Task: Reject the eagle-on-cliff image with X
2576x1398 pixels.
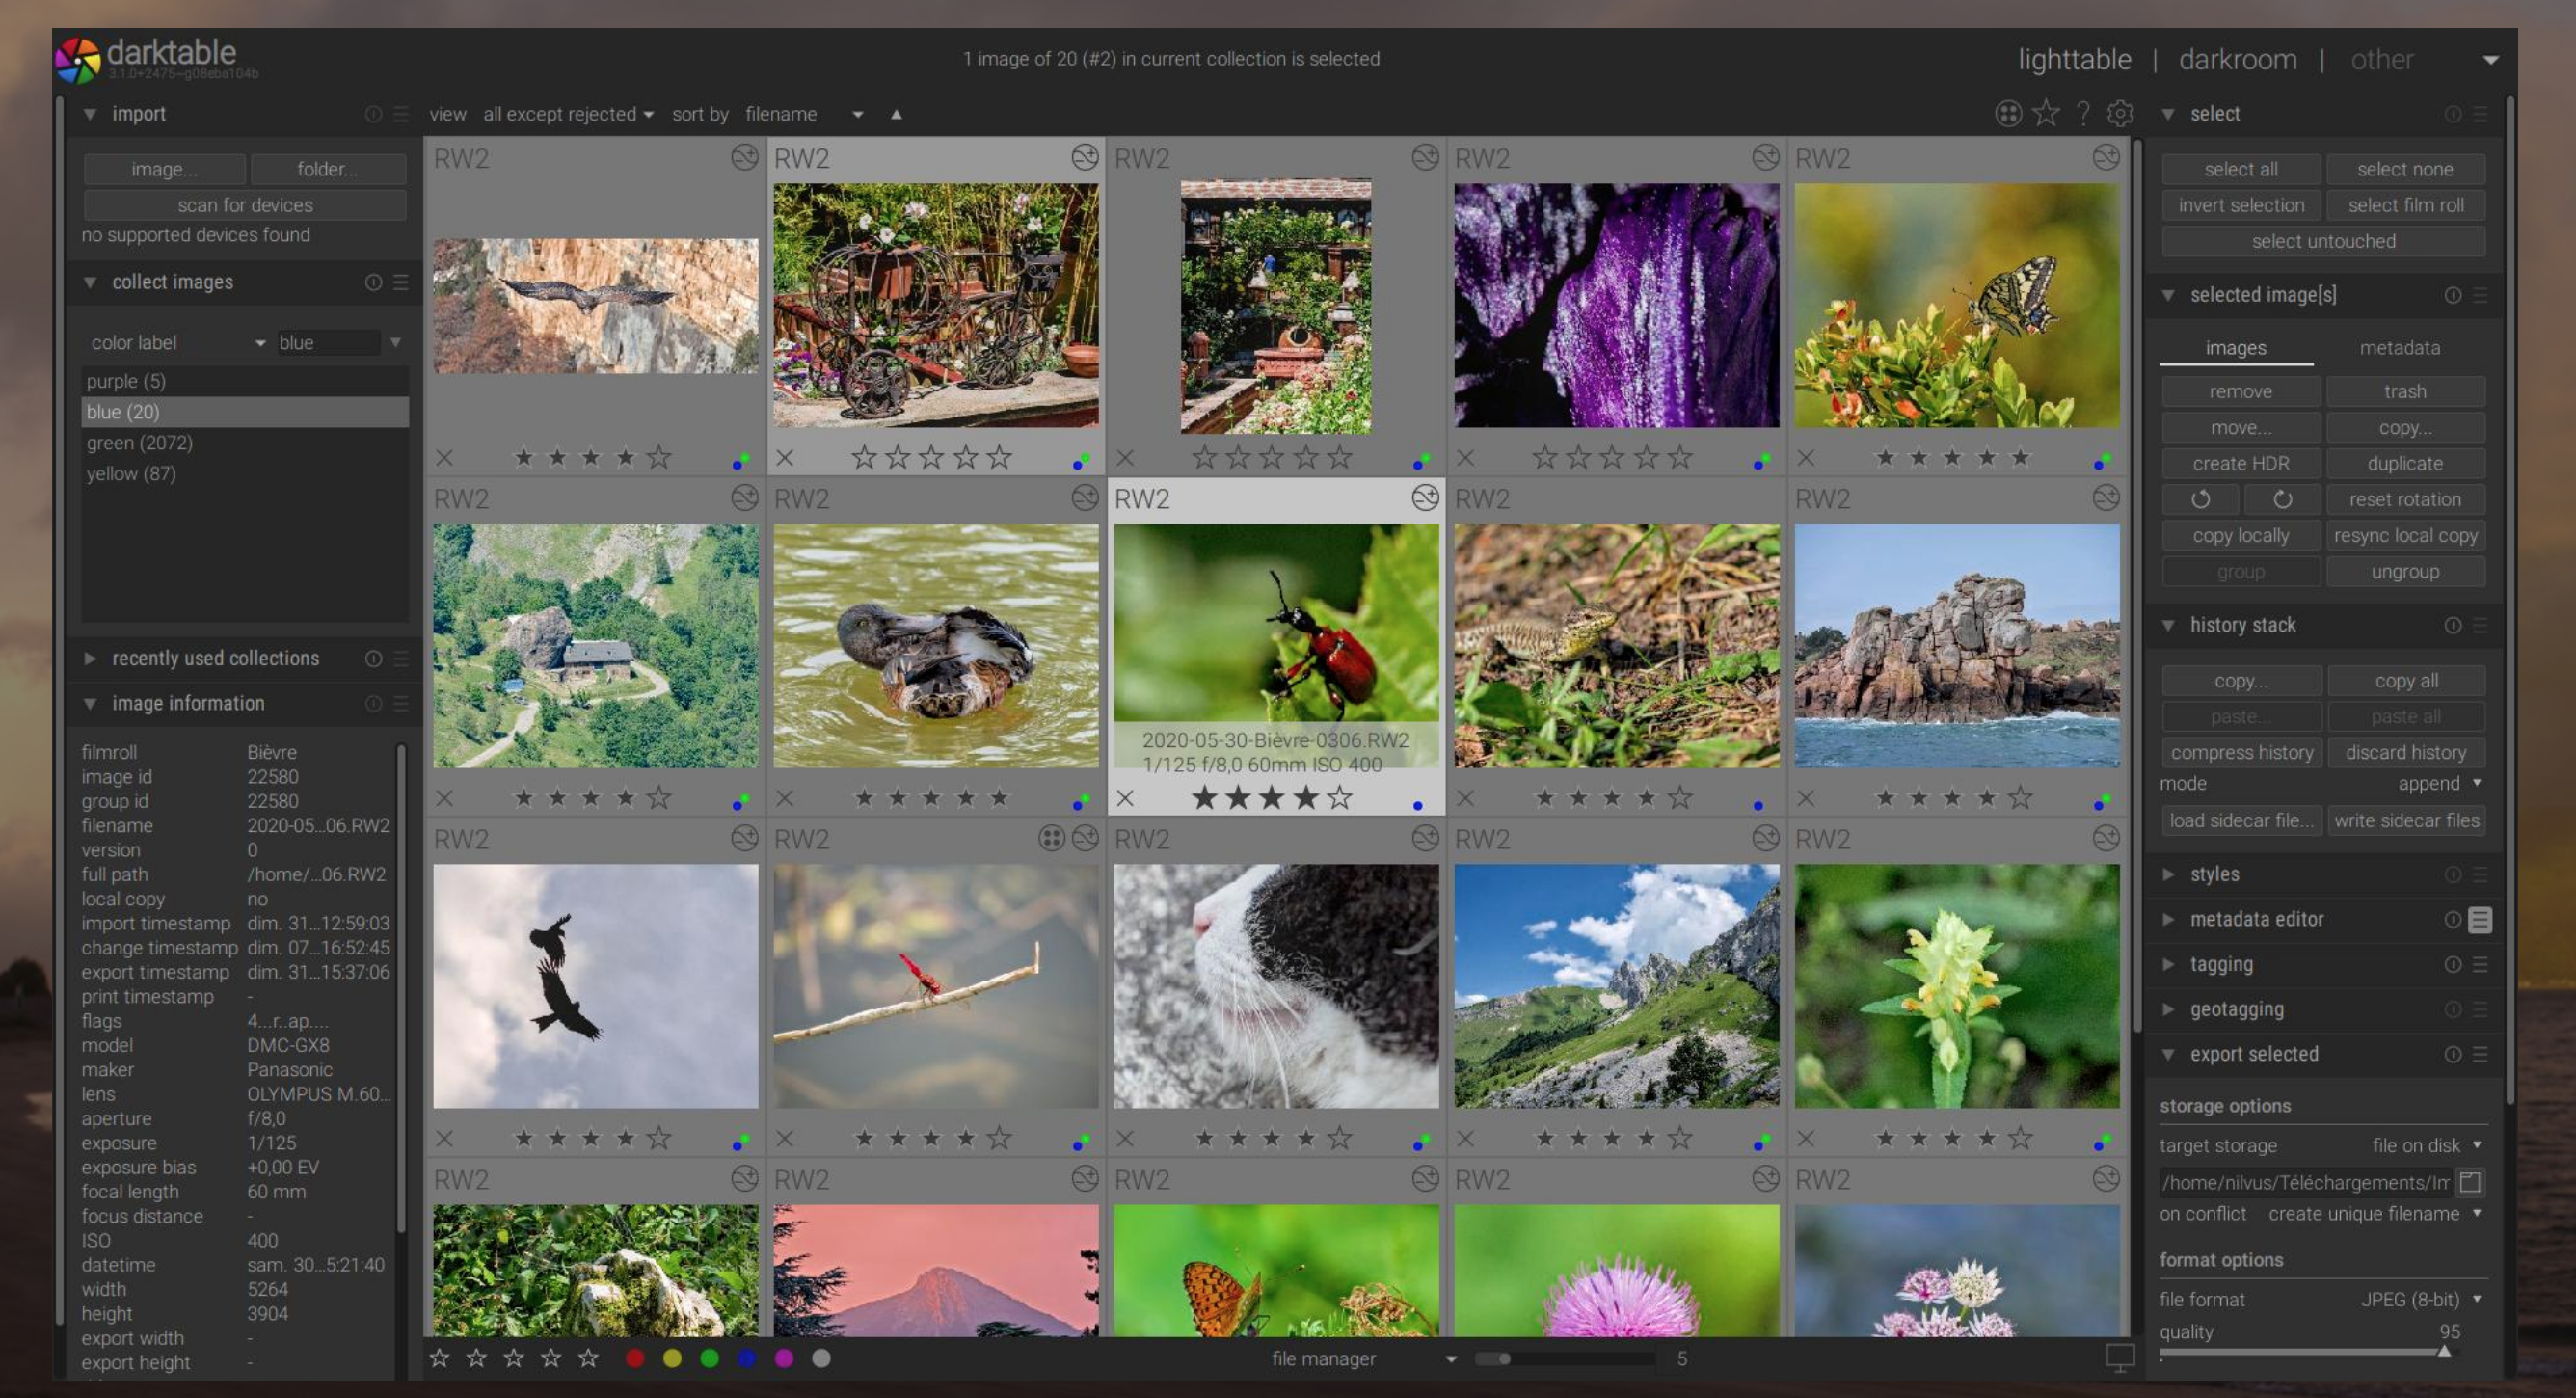Action: (x=445, y=458)
